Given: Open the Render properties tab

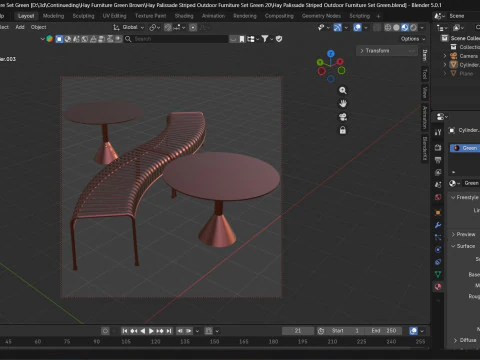Looking at the screenshot, I should click(438, 147).
